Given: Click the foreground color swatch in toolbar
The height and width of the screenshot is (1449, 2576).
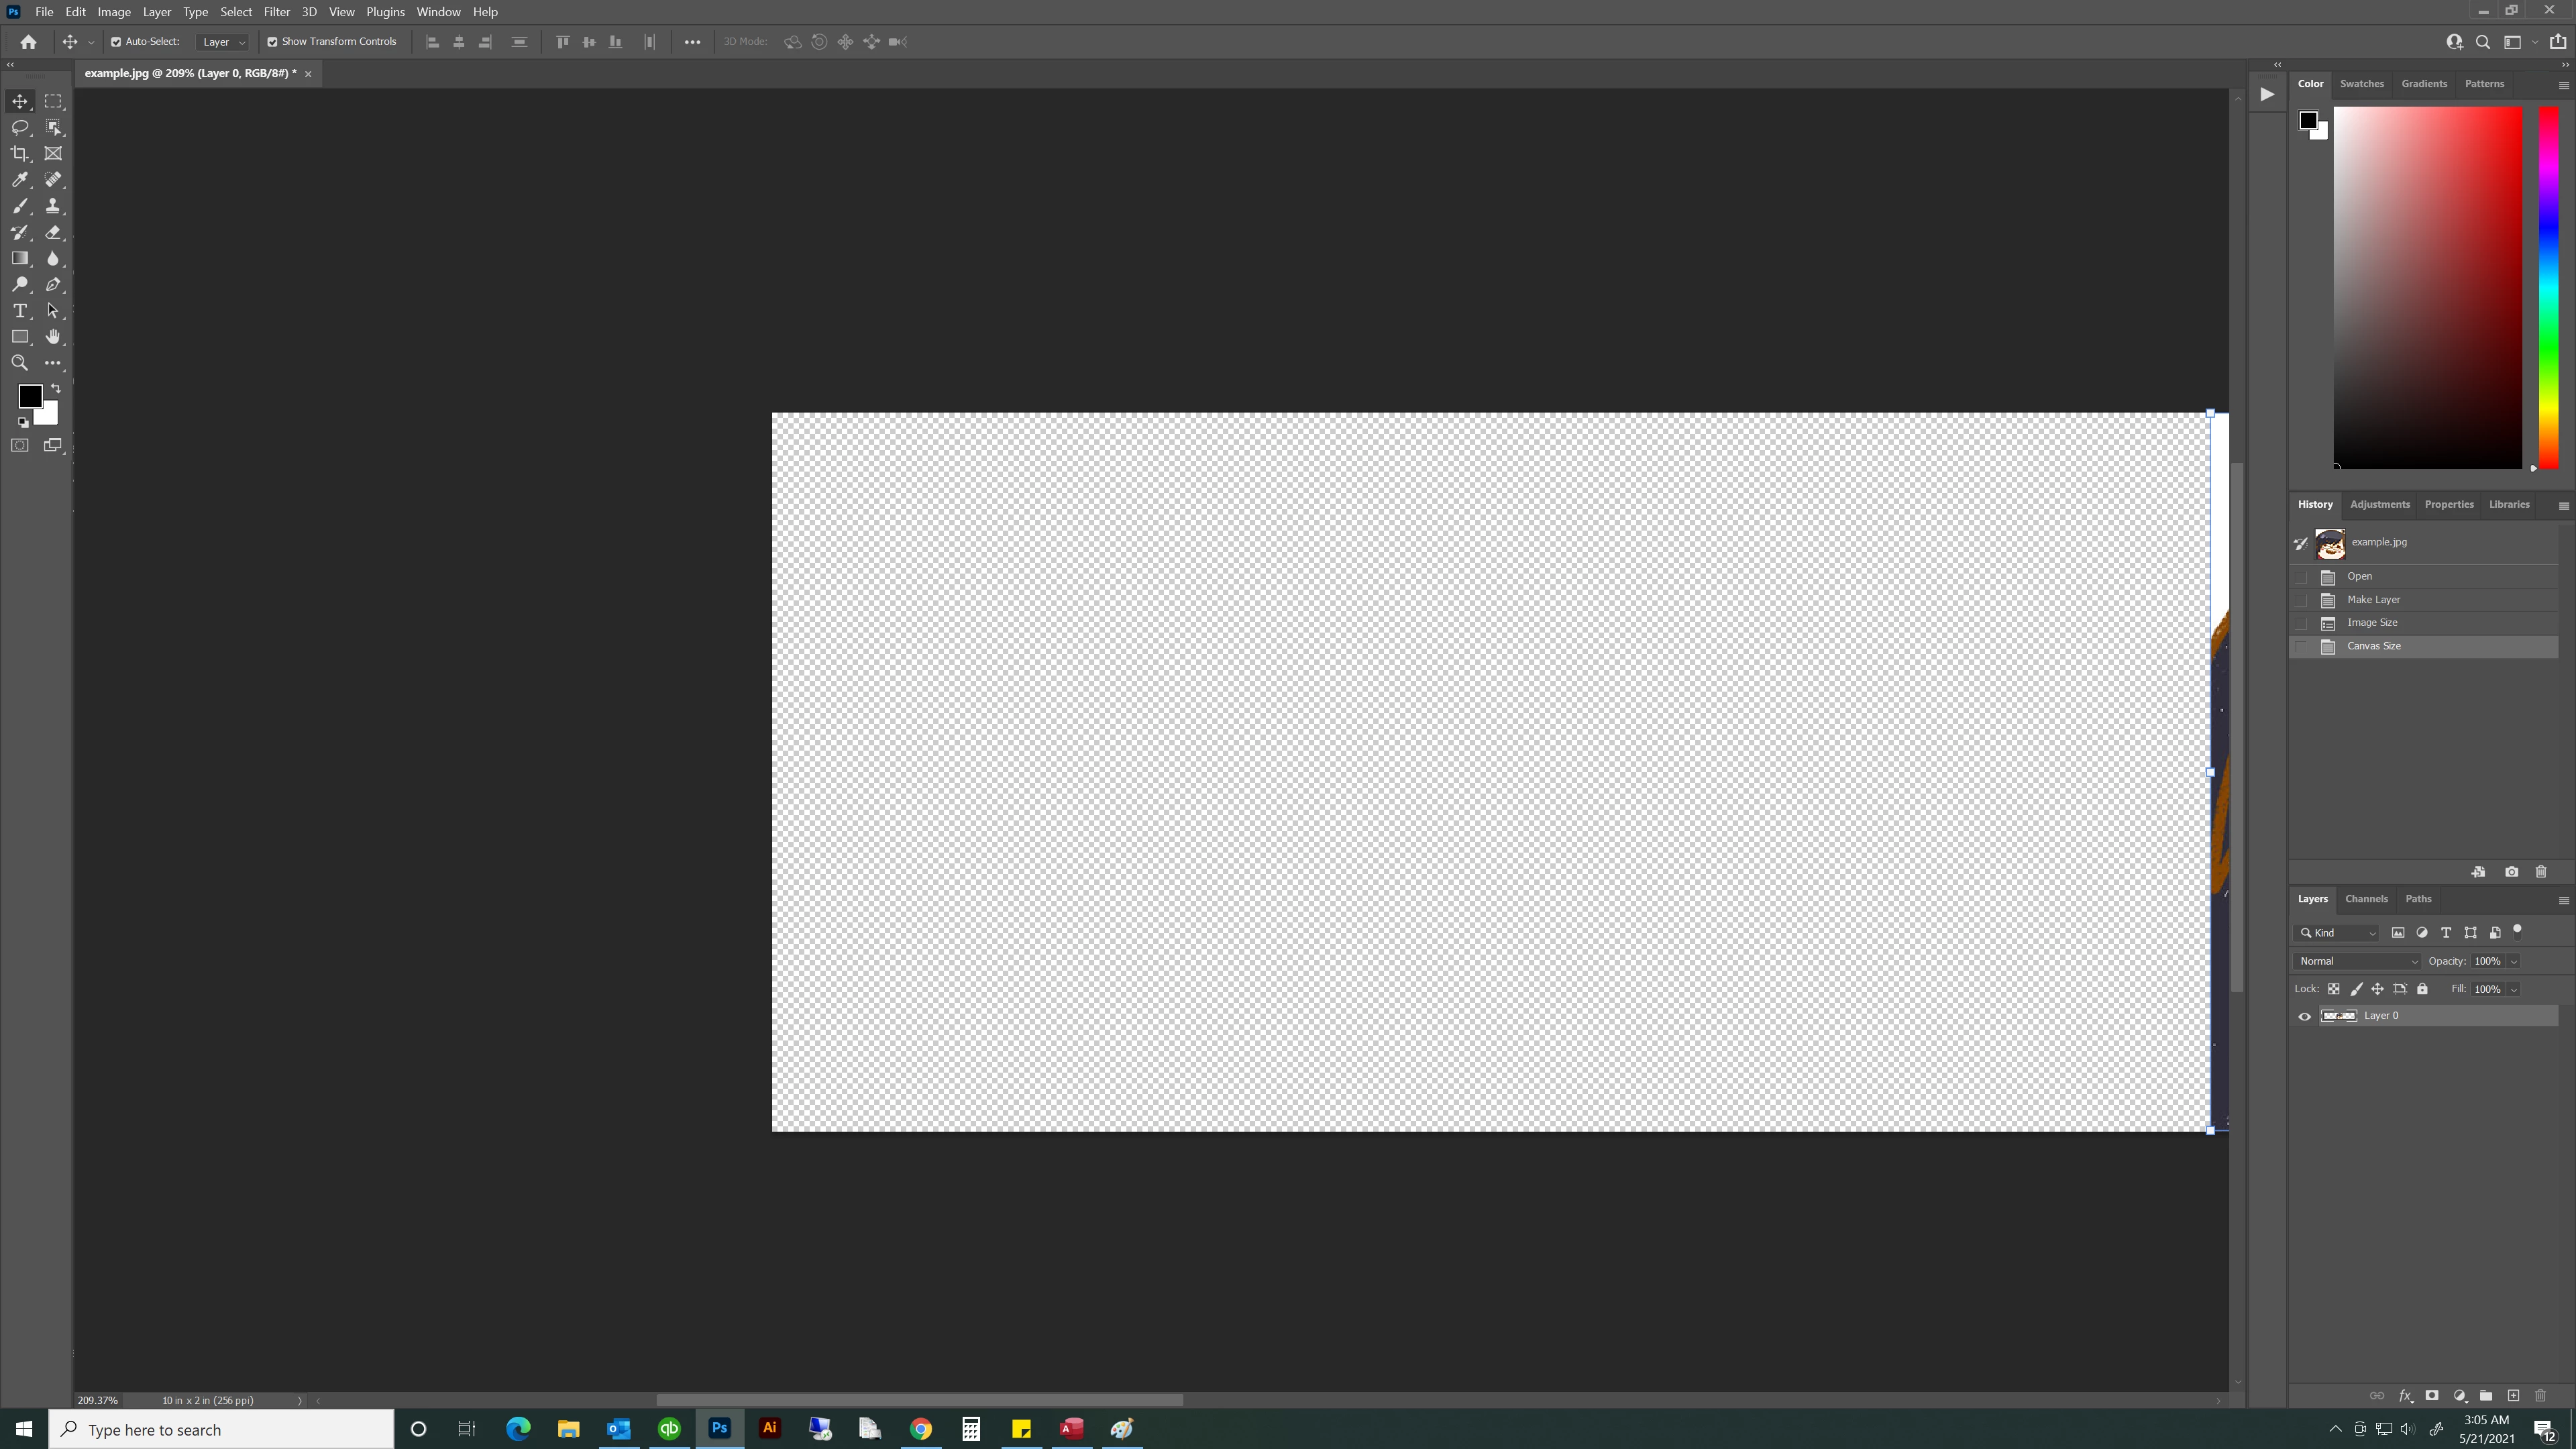Looking at the screenshot, I should pyautogui.click(x=29, y=396).
